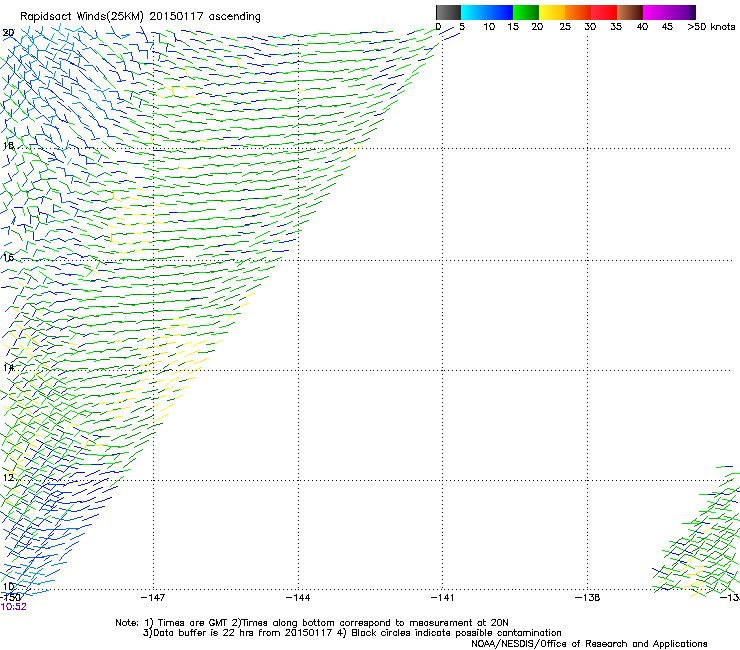The image size is (740, 650).
Task: Click the longitude label '-141'
Action: pyautogui.click(x=443, y=598)
